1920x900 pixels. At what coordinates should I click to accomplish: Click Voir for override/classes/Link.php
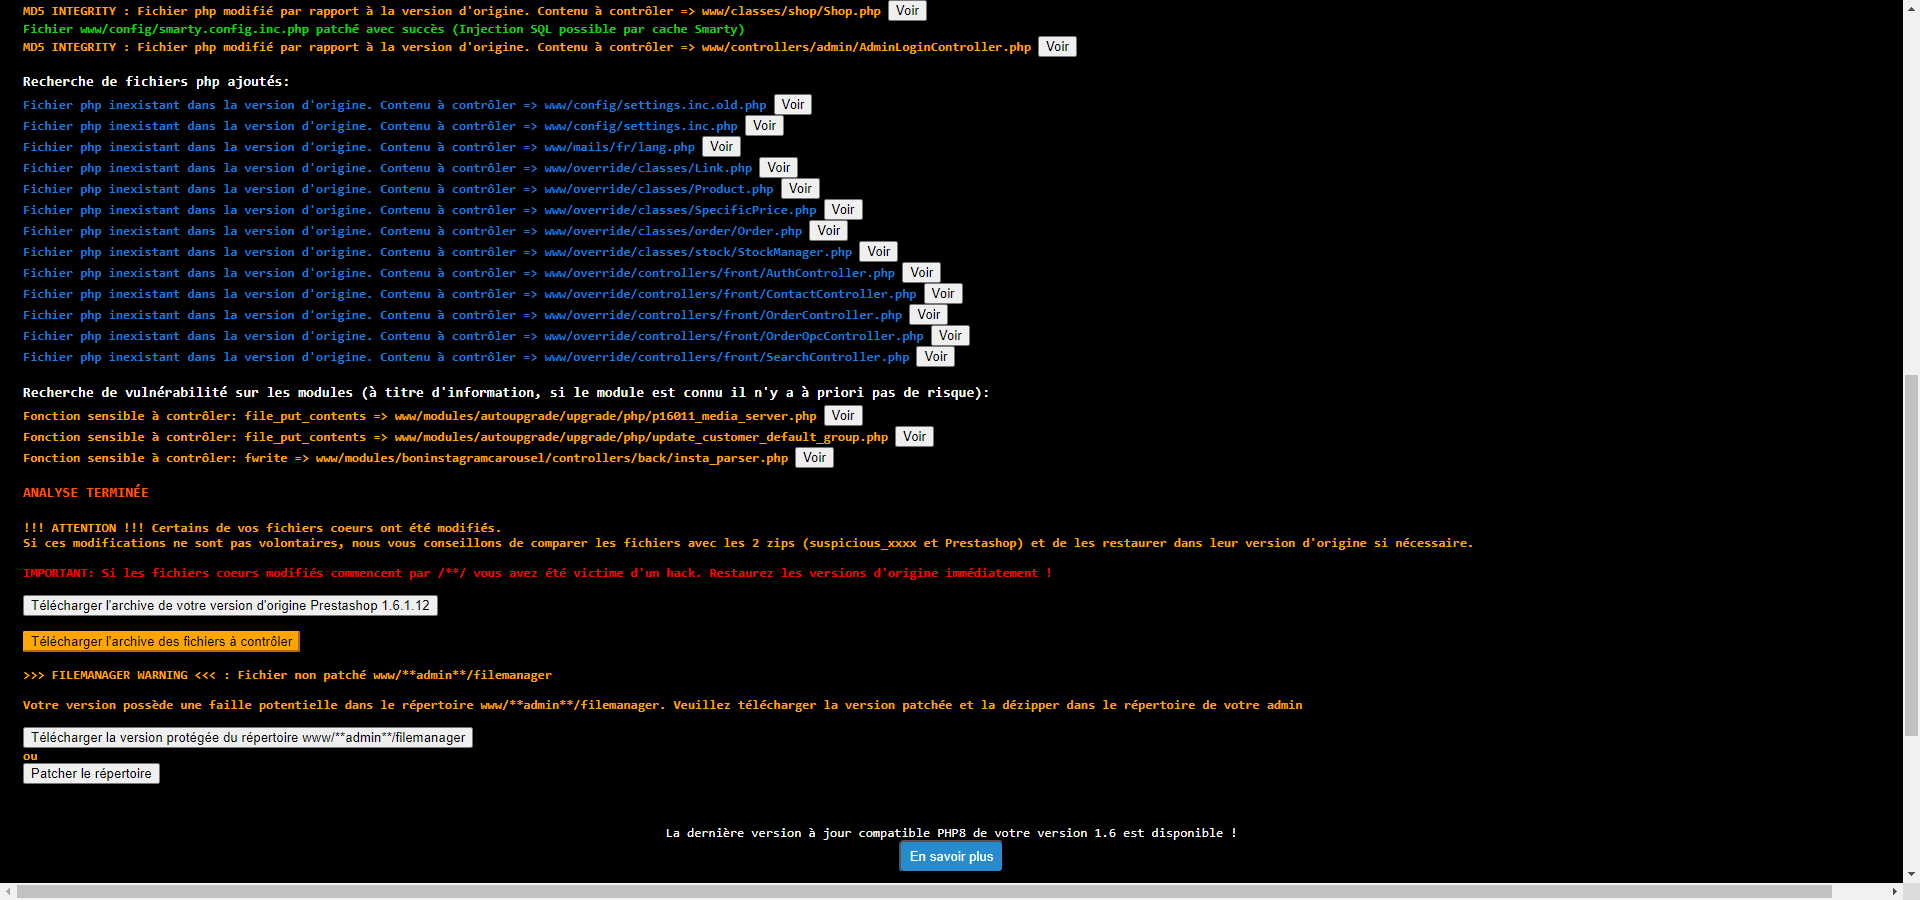pyautogui.click(x=779, y=168)
